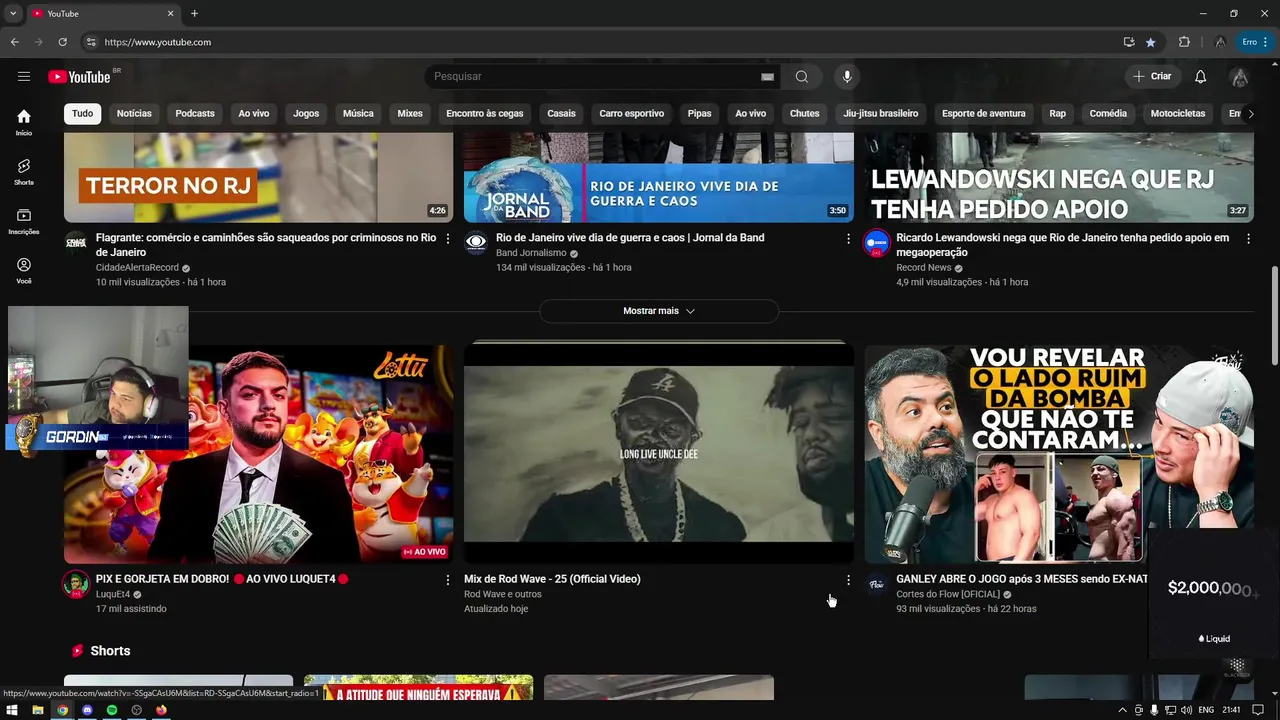1280x720 pixels.
Task: Open the TERROR NO RJ video thumbnail
Action: [258, 177]
